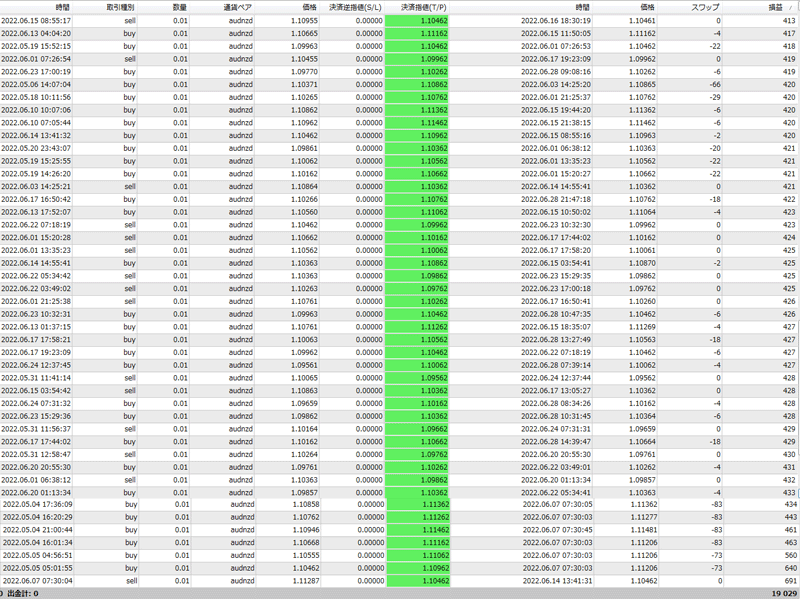Click the leftmost 時間 (open time) header
The height and width of the screenshot is (599, 800).
tap(63, 8)
